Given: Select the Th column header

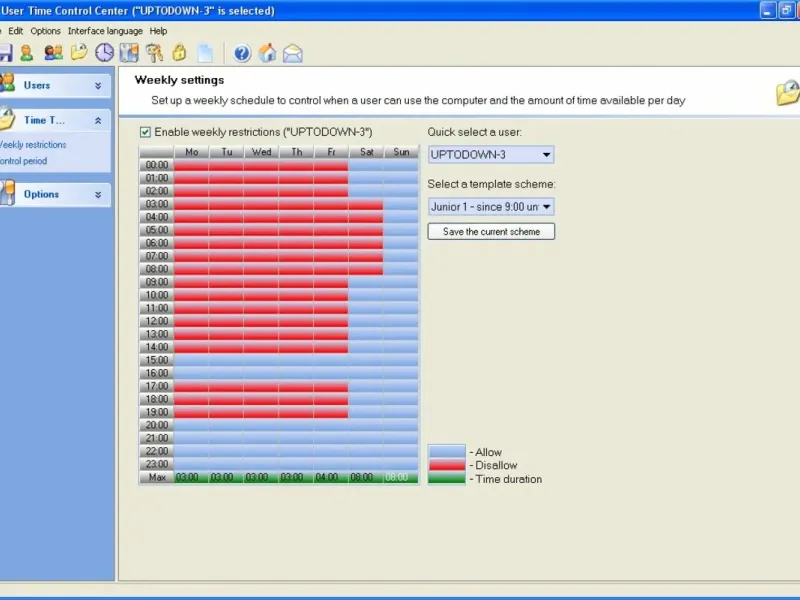Looking at the screenshot, I should click(x=296, y=152).
